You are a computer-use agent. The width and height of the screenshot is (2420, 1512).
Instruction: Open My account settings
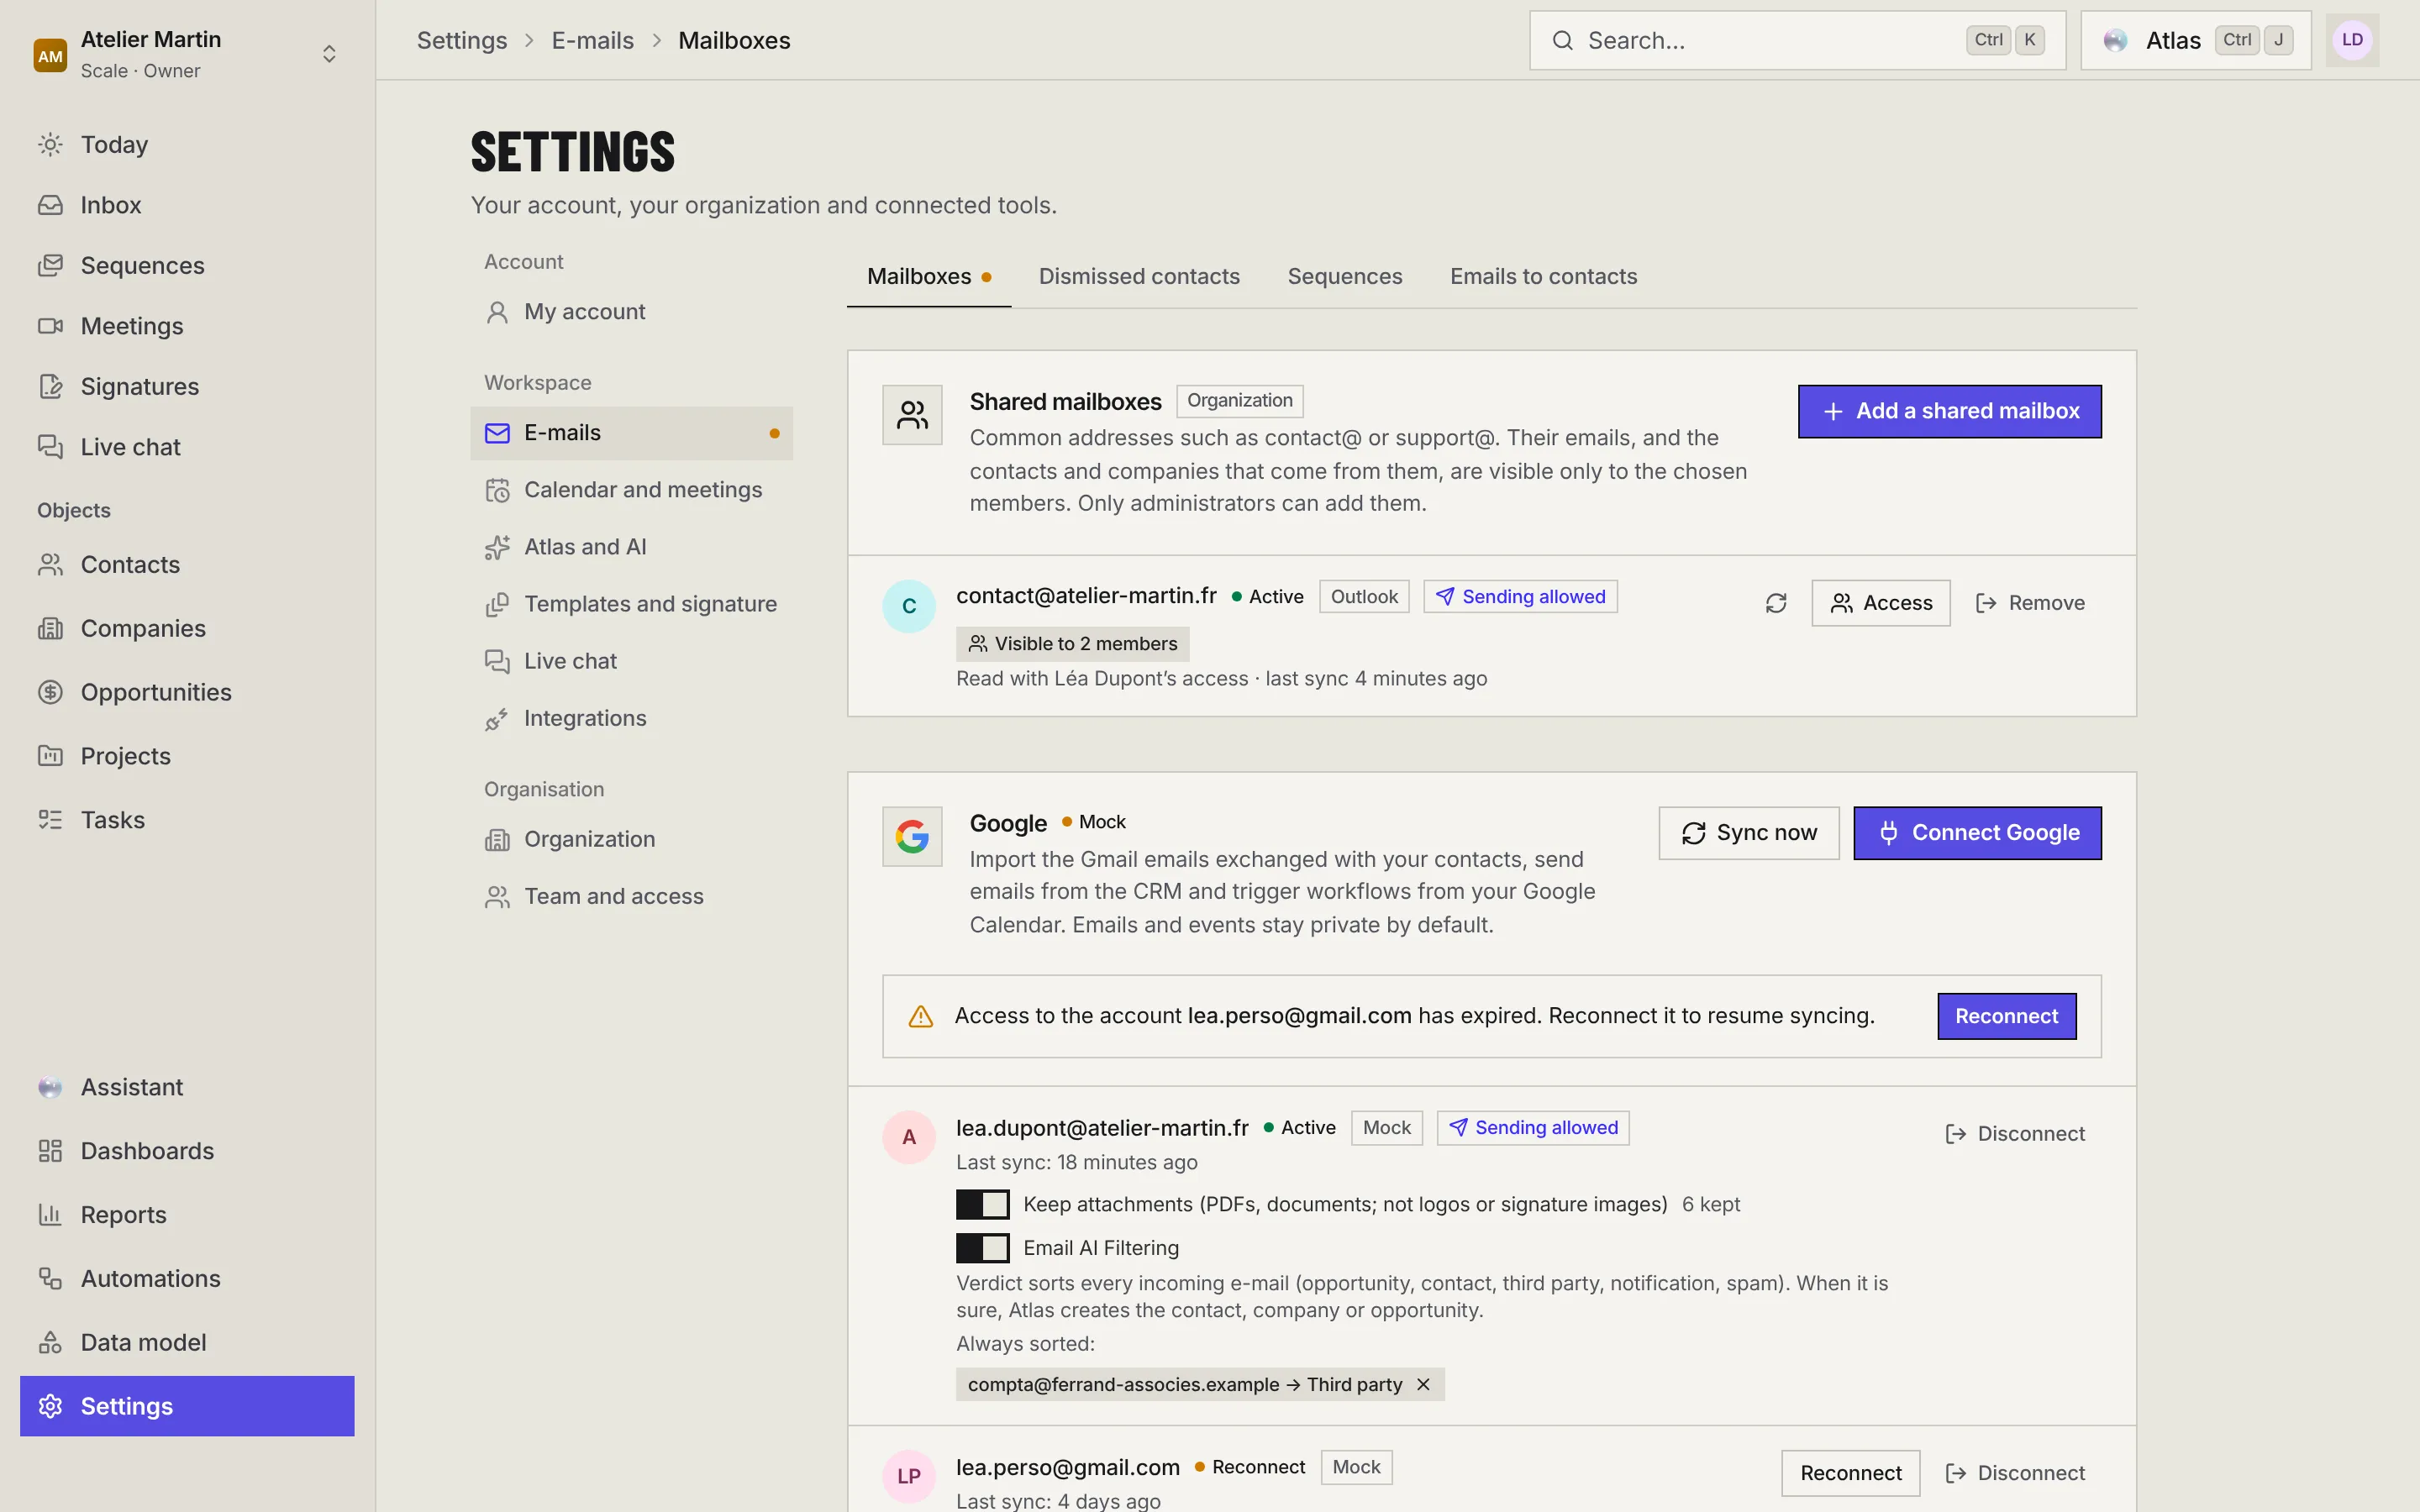point(631,312)
